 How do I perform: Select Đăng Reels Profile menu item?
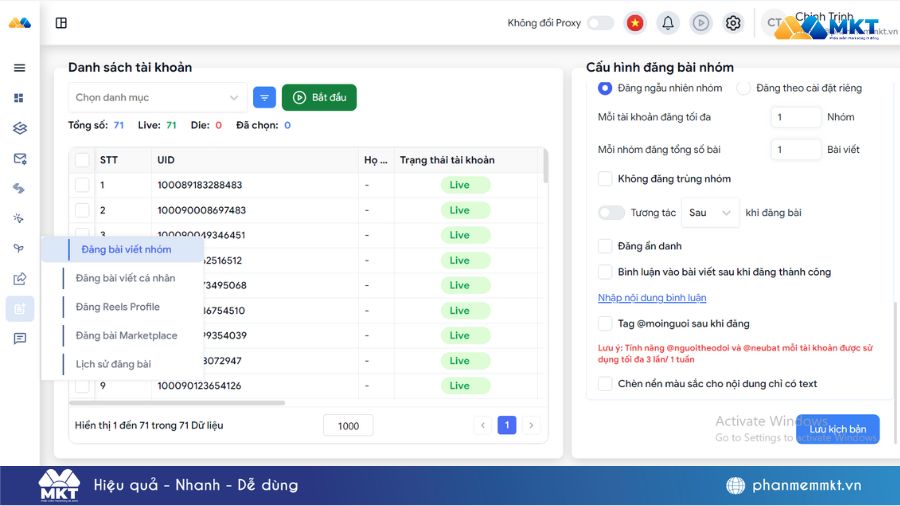tap(118, 307)
